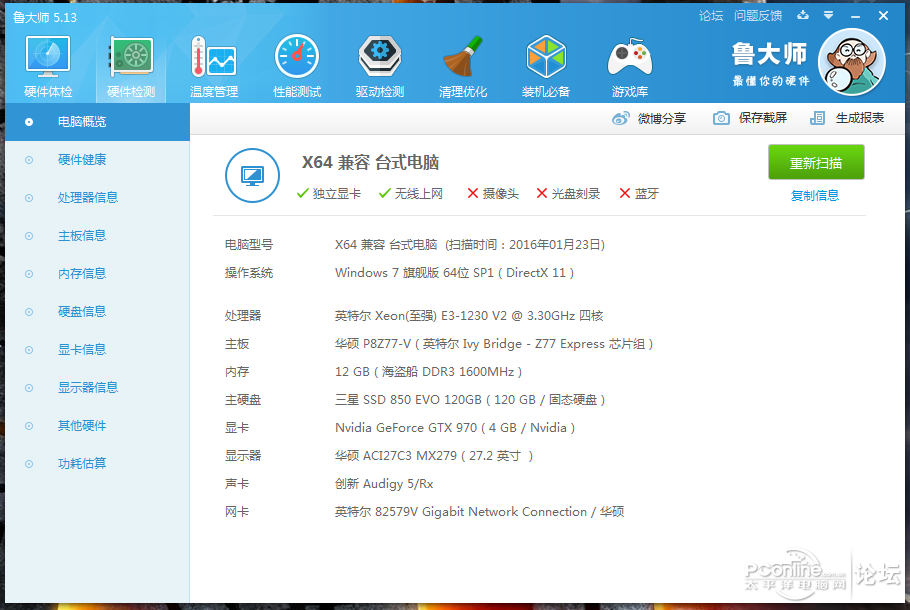
Task: Click the 三星 SSD 850 EVO disk value
Action: (470, 400)
